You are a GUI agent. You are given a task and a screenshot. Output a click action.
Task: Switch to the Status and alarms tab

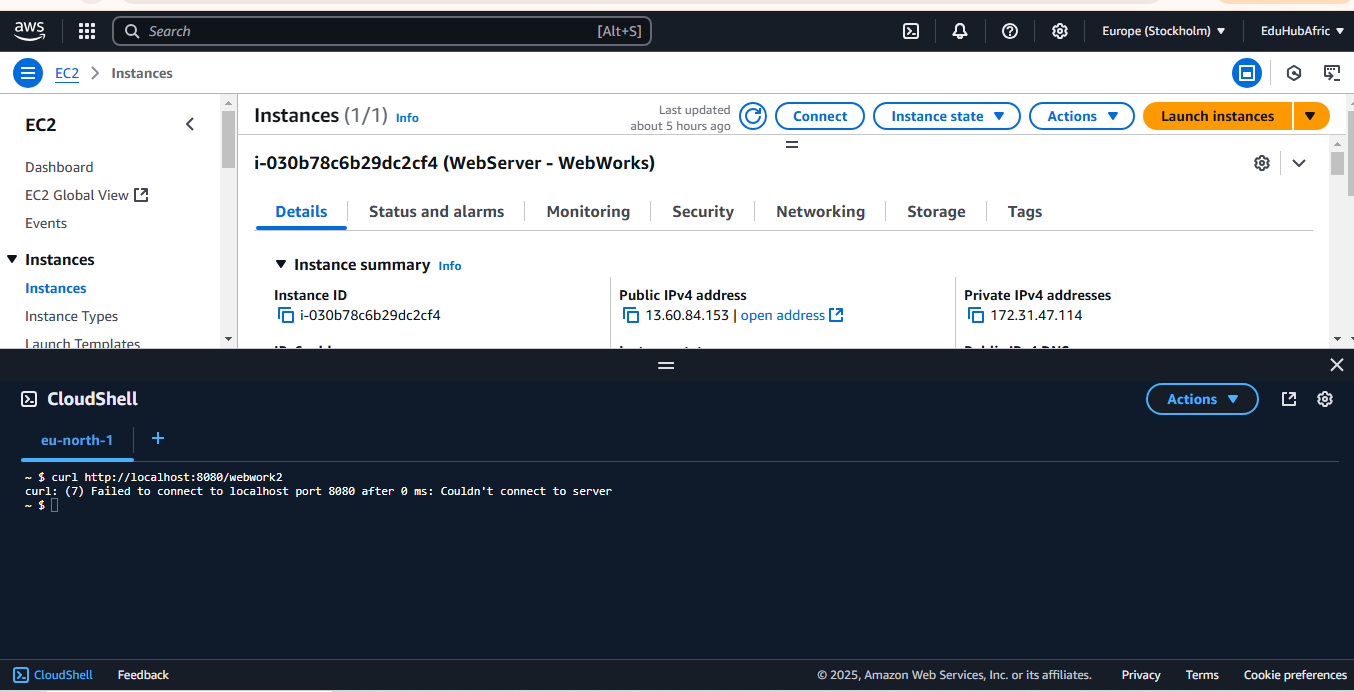click(436, 212)
